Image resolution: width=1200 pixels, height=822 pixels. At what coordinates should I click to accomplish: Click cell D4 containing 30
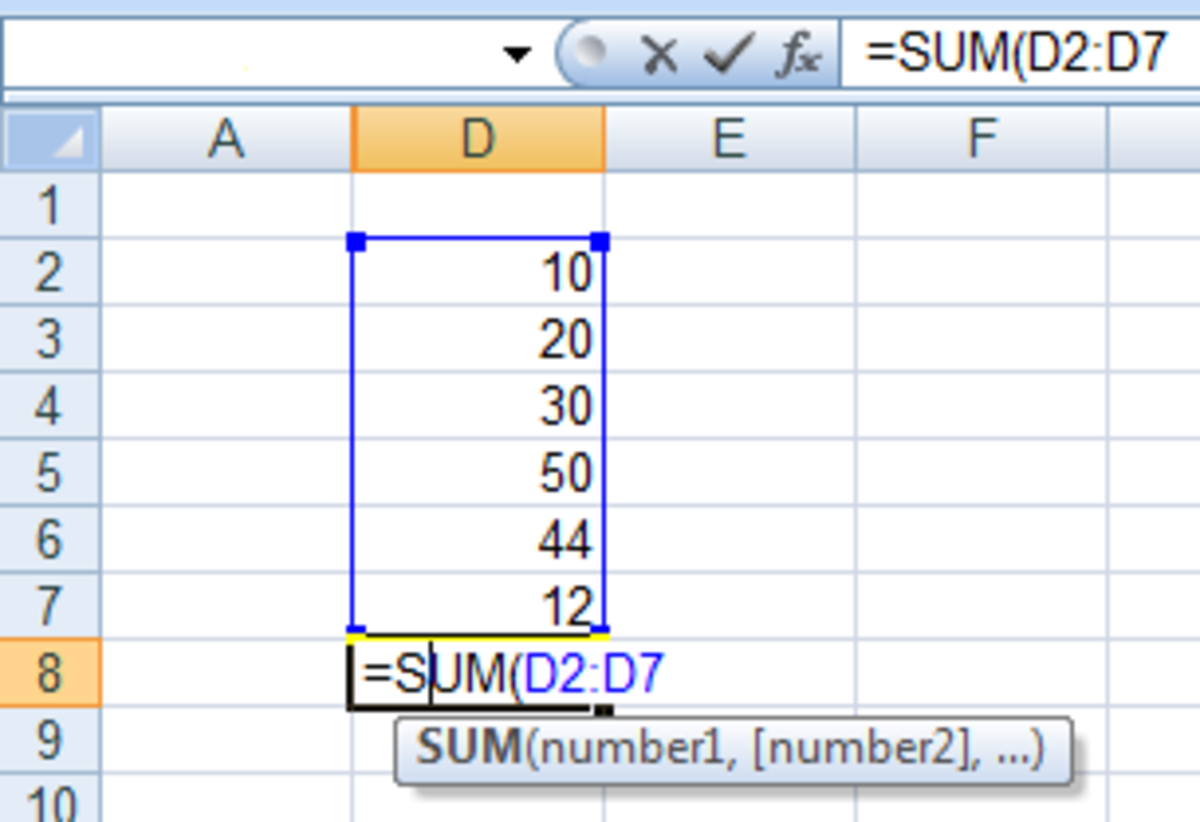pos(478,406)
